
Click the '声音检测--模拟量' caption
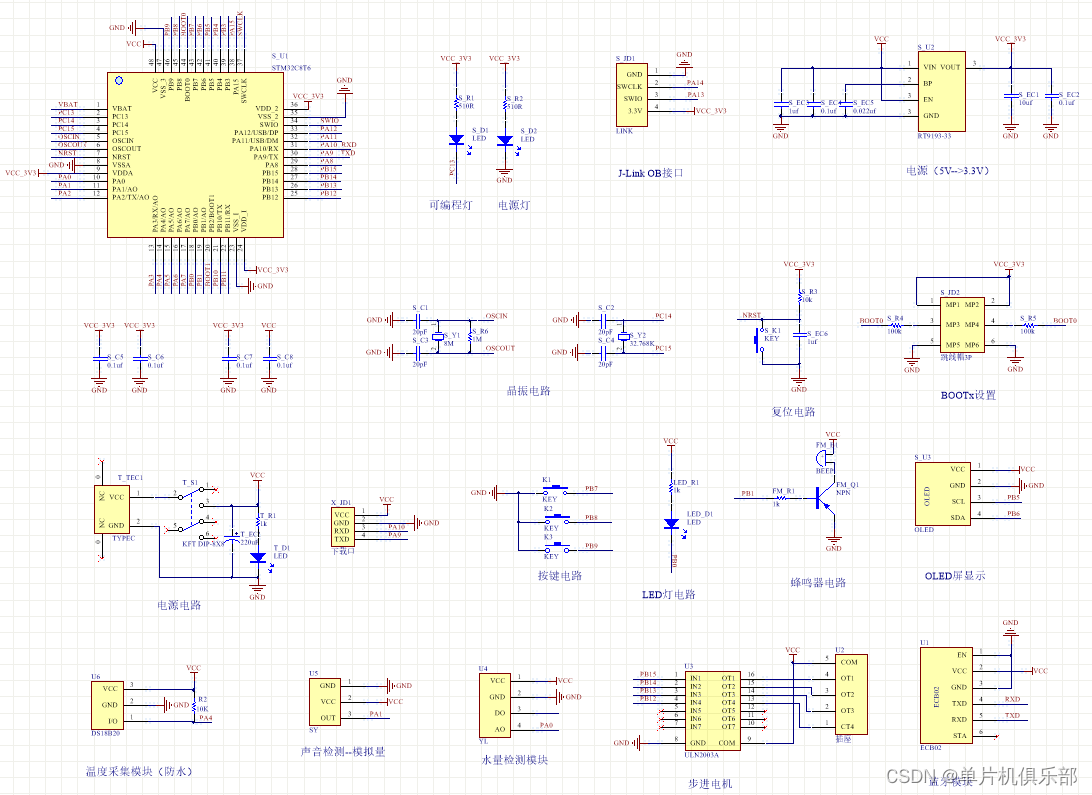tap(343, 751)
